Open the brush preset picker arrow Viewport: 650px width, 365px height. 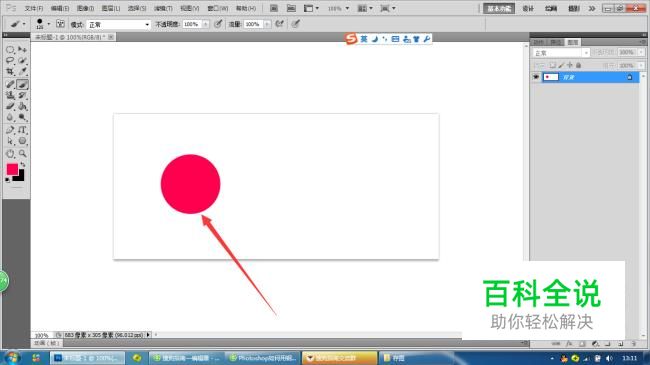point(49,24)
